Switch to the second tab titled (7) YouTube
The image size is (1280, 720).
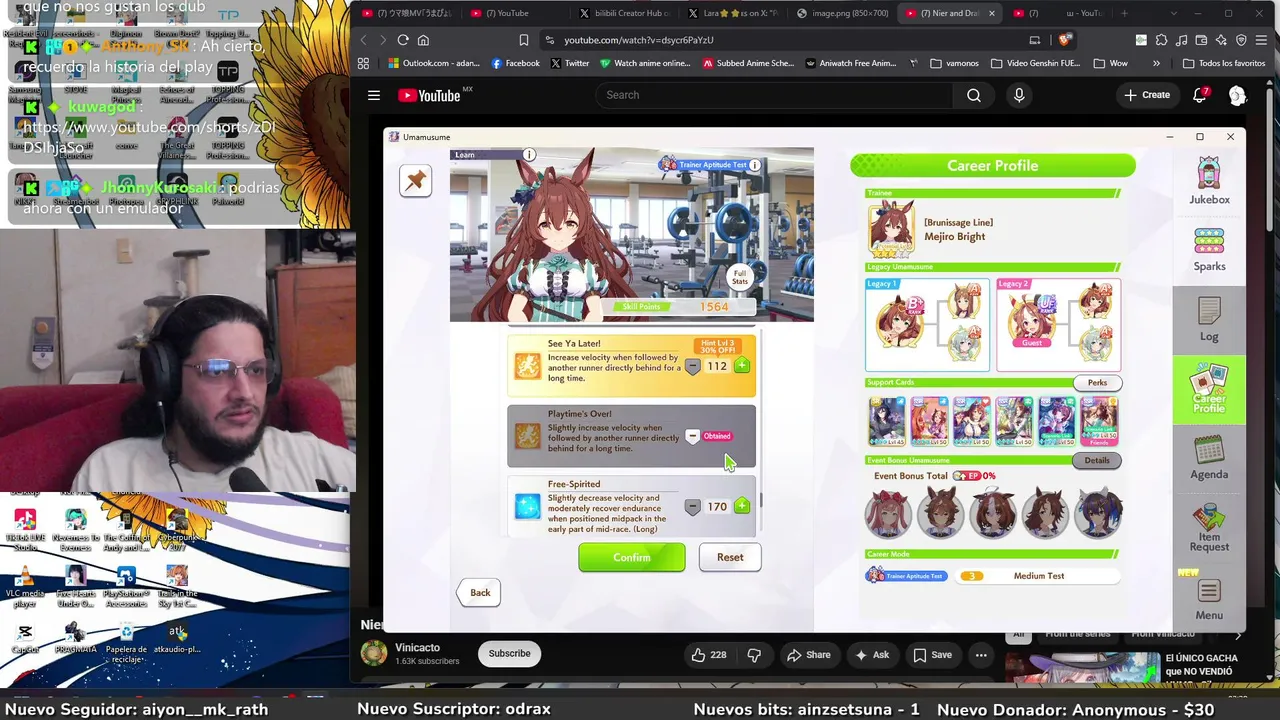[x=515, y=13]
